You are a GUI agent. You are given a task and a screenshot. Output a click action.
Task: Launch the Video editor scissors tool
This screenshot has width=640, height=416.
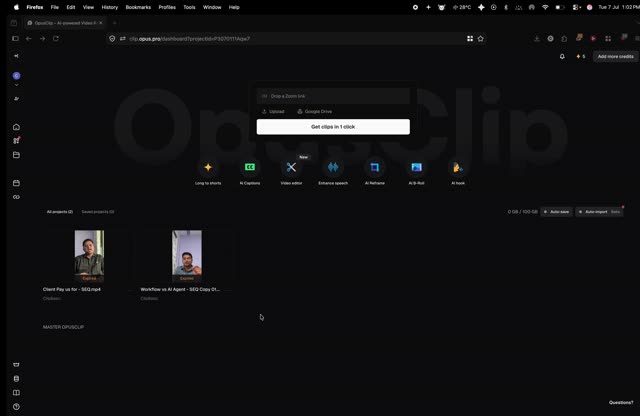(x=291, y=167)
